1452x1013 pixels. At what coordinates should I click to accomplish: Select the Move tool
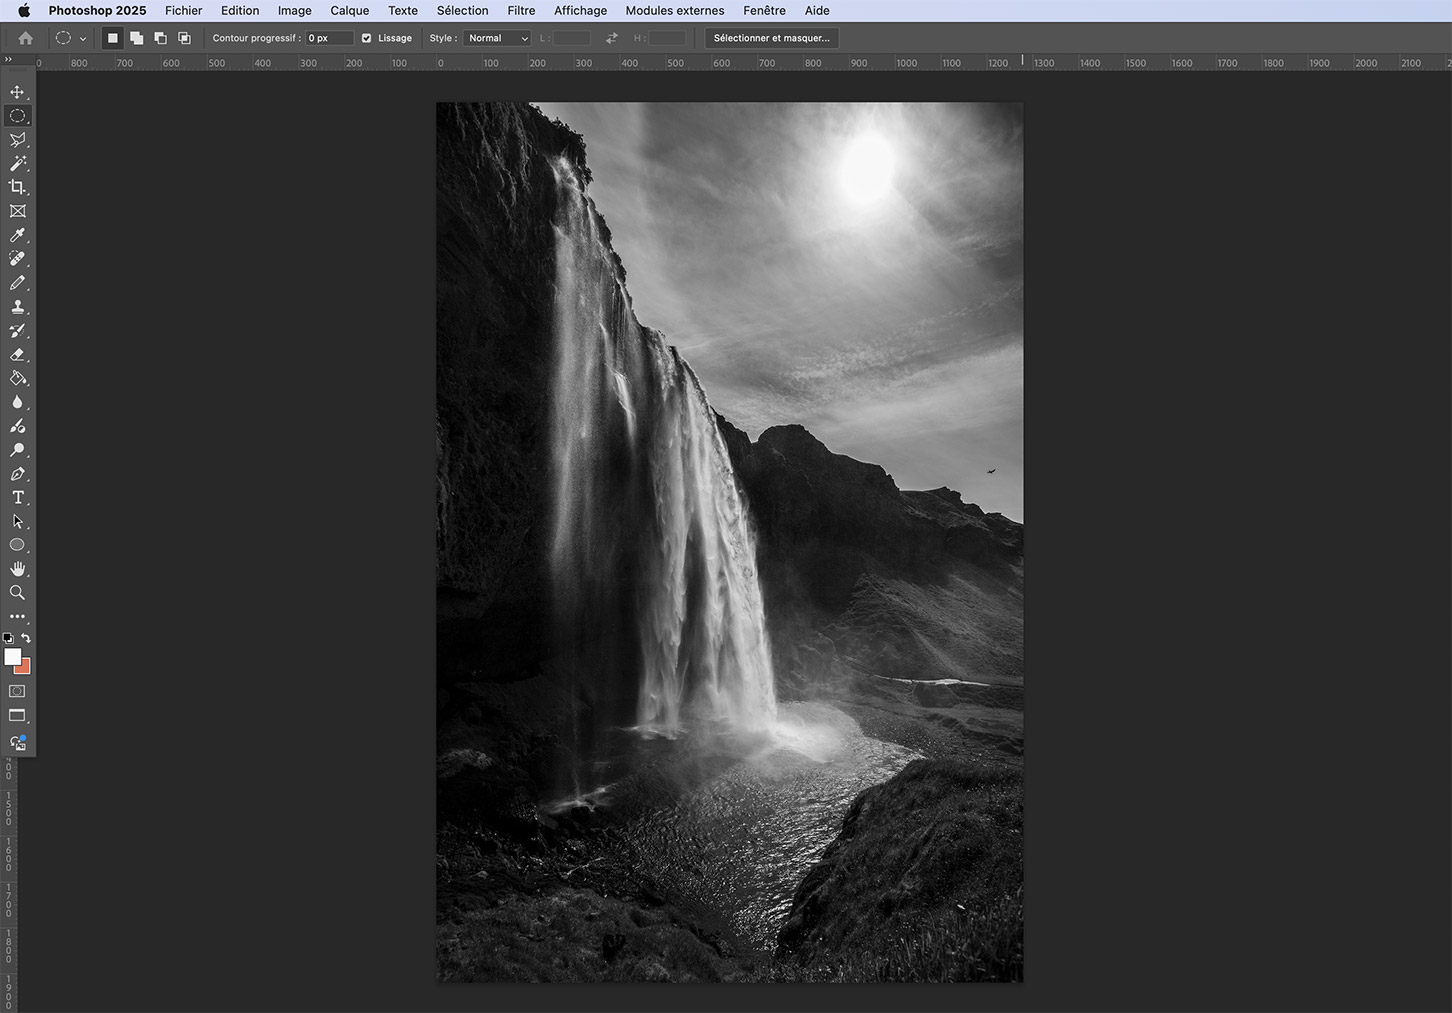pyautogui.click(x=17, y=92)
